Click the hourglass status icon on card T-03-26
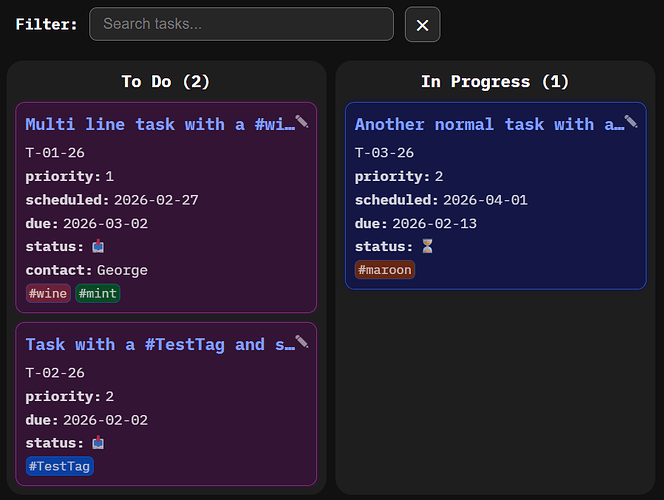 (428, 246)
